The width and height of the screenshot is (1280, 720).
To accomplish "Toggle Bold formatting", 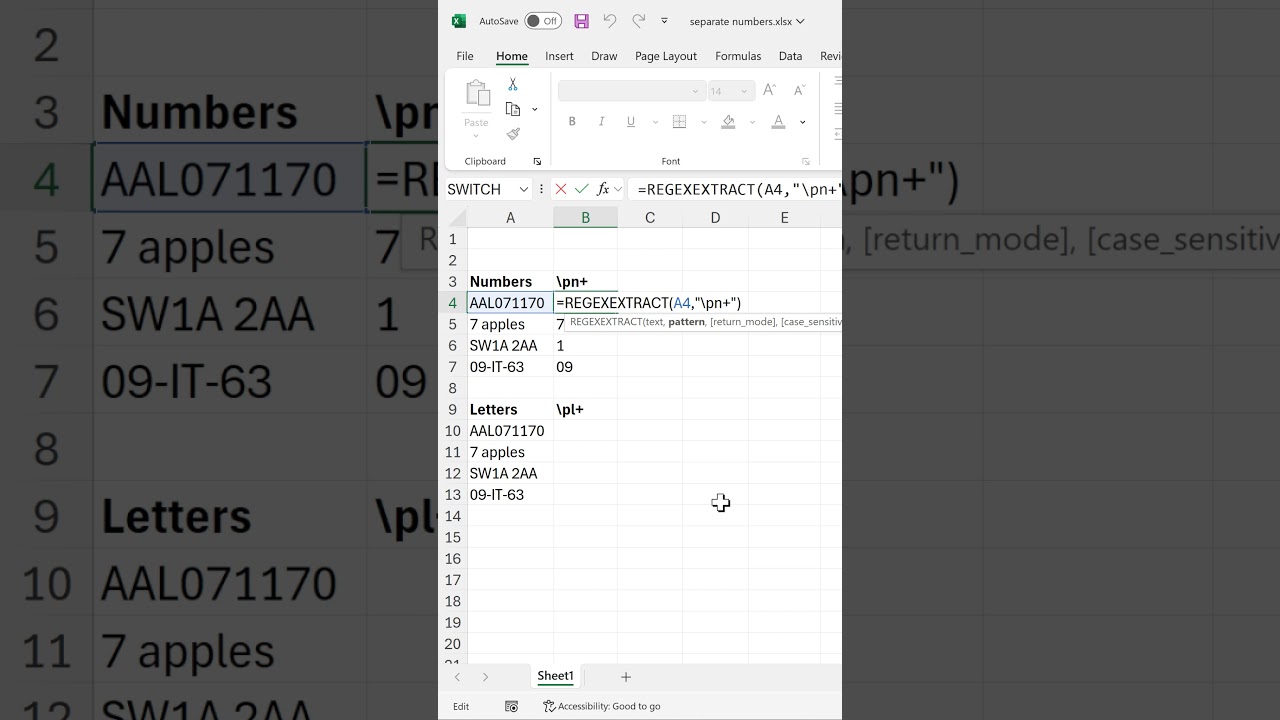I will (572, 122).
